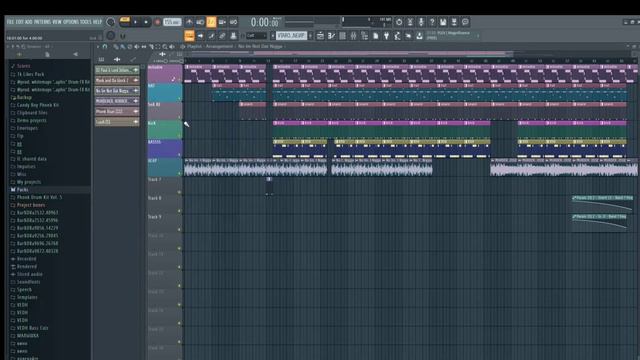Open the EDIT menu
Viewport: 640px width, 360px height.
tap(20, 22)
